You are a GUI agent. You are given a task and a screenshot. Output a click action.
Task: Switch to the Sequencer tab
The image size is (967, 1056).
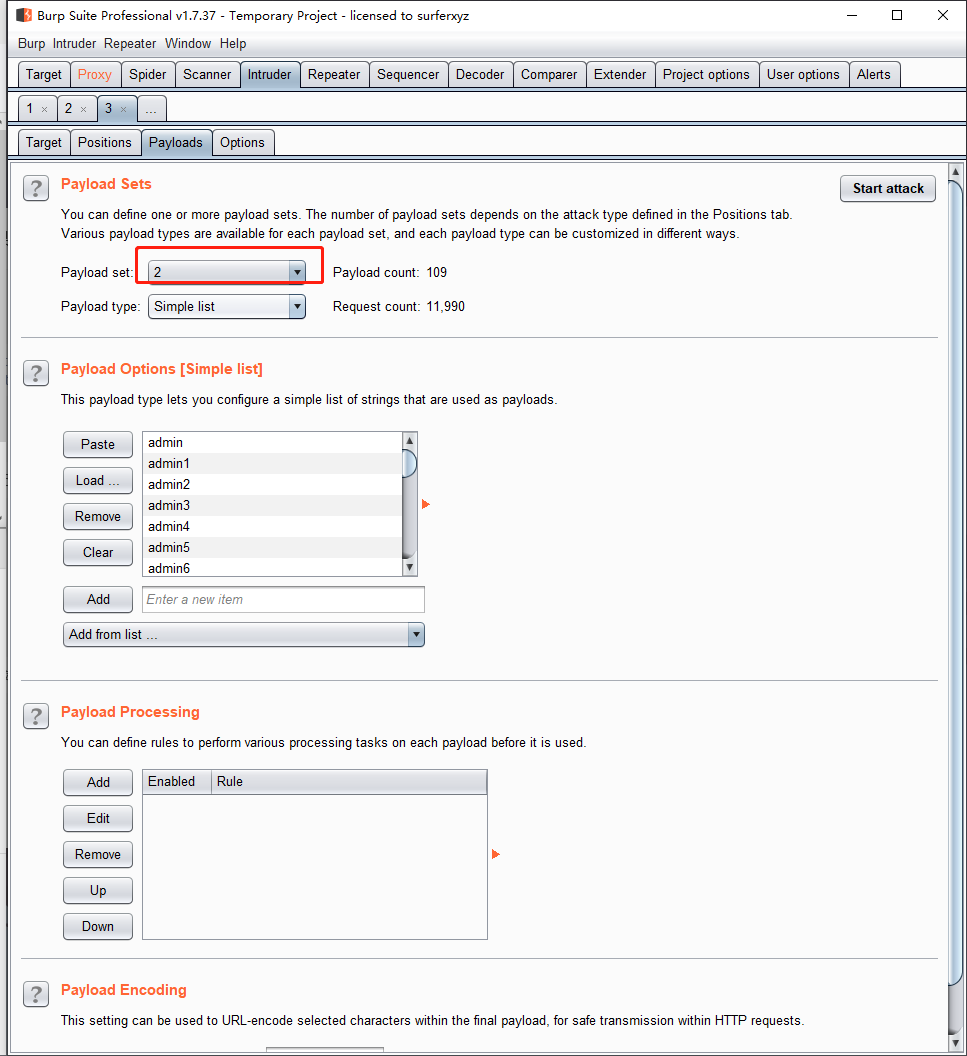tap(408, 74)
